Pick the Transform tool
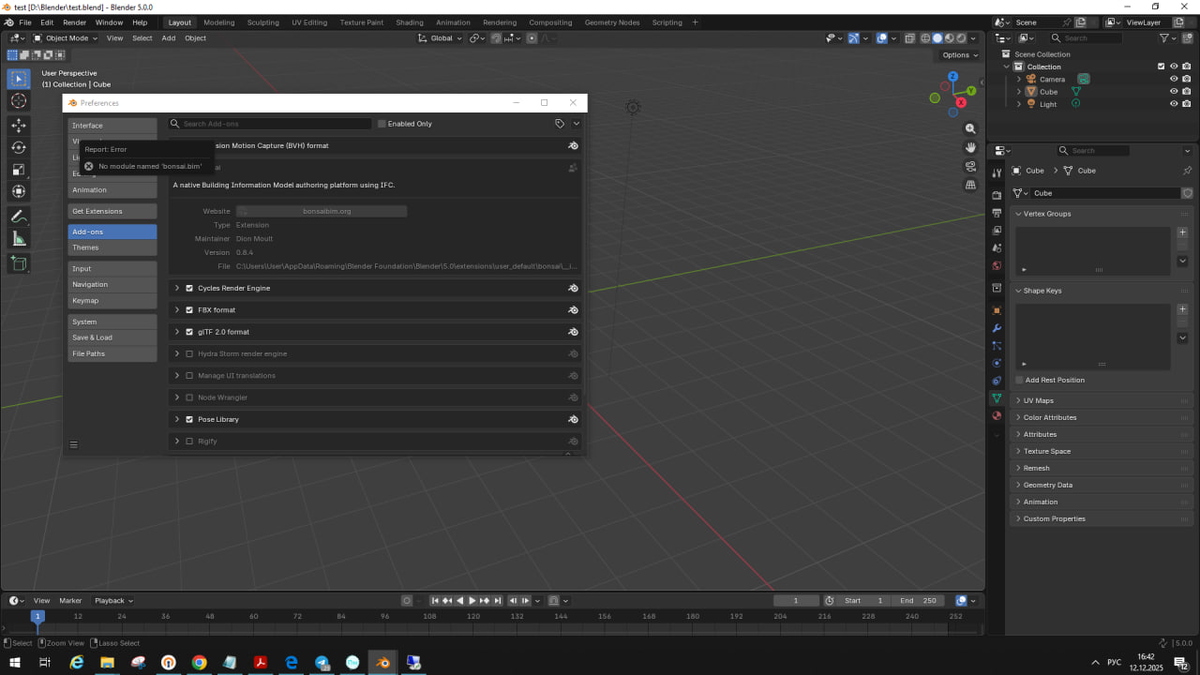Viewport: 1200px width, 675px height. [19, 191]
